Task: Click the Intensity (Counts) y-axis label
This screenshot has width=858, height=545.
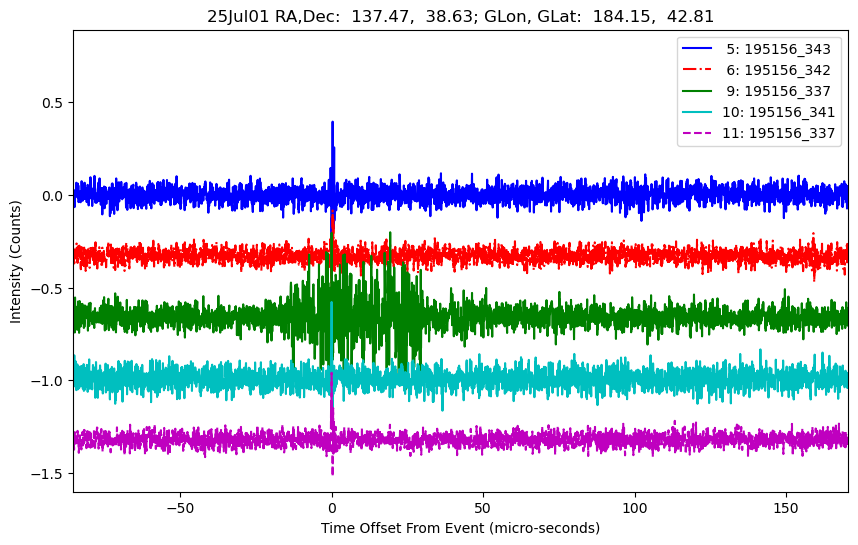Action: [15, 262]
